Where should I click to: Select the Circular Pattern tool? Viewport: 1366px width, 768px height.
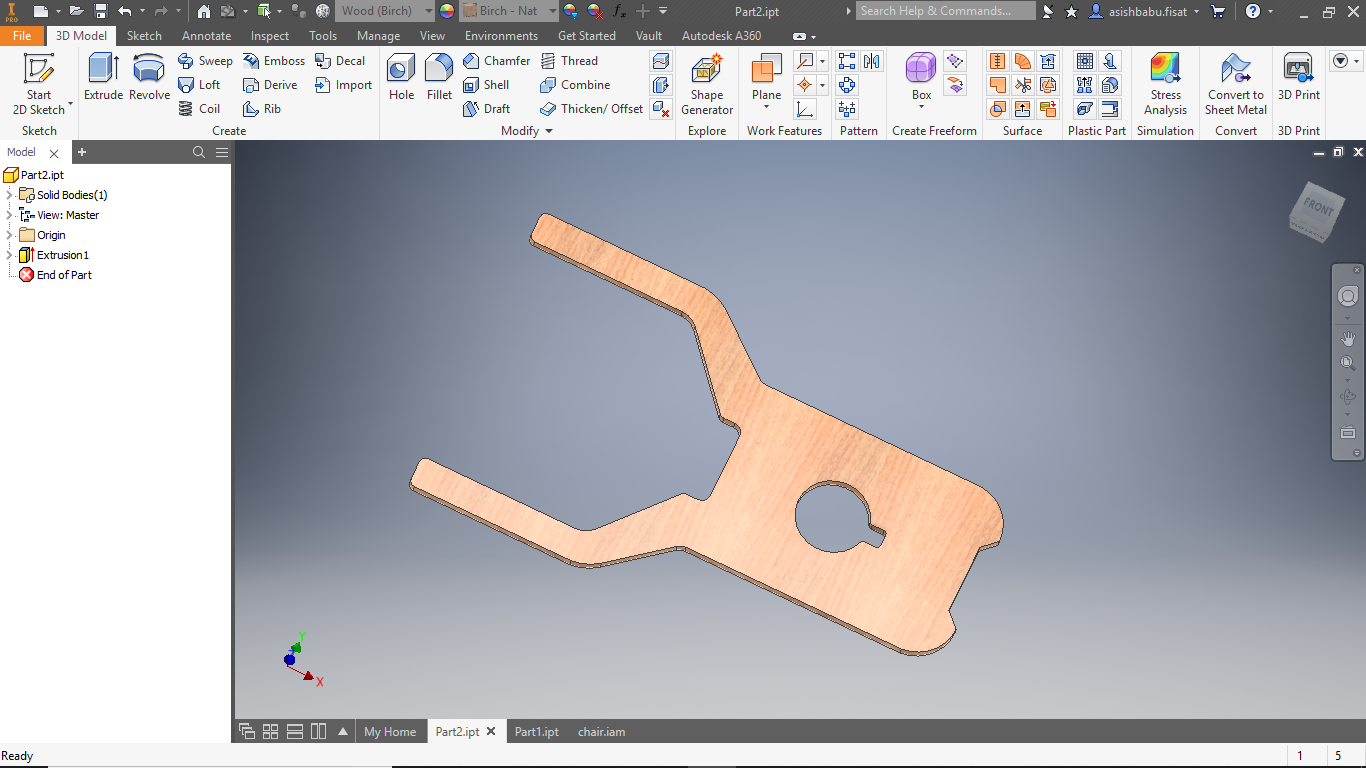coord(847,85)
